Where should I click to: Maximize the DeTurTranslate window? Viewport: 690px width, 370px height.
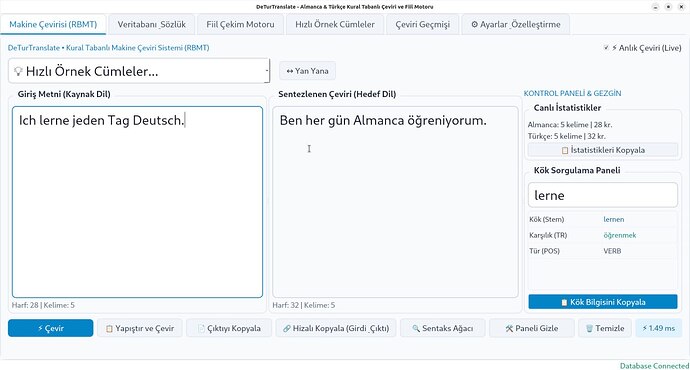(668, 7)
